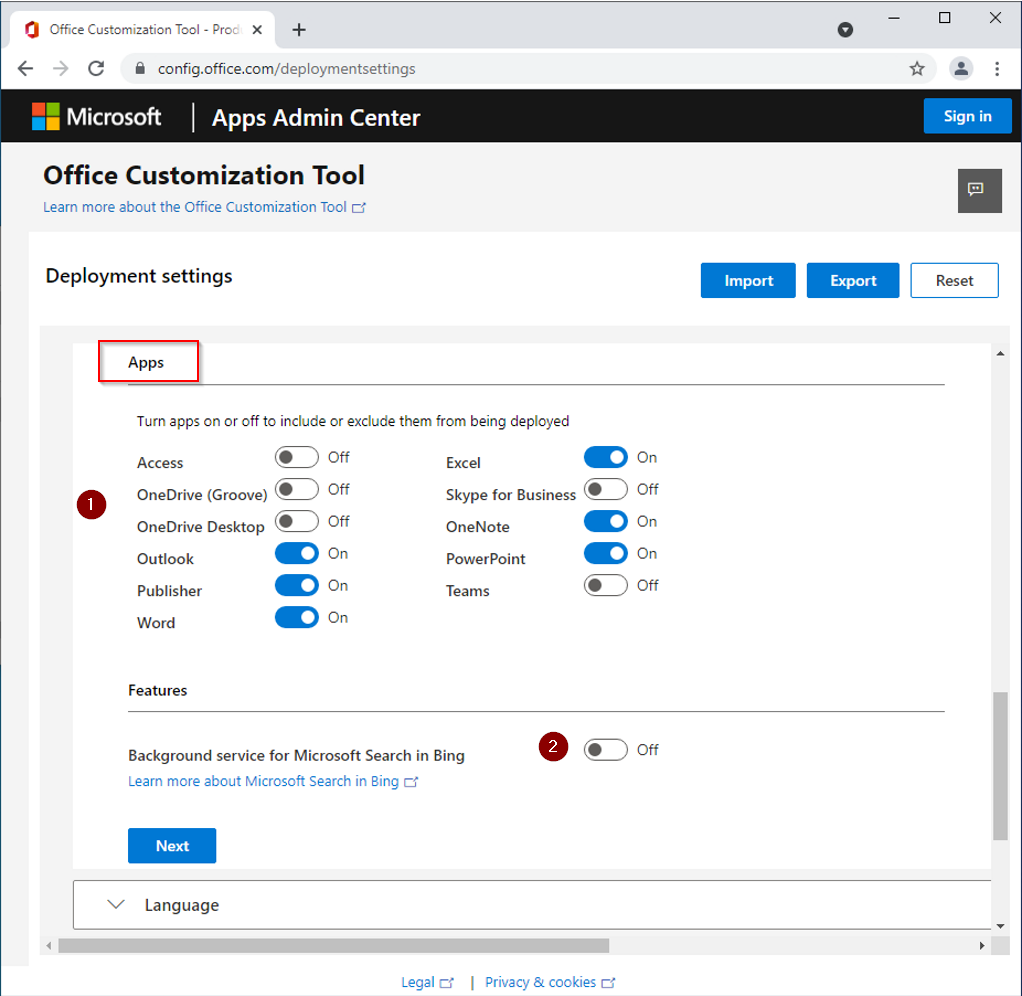Image resolution: width=1022 pixels, height=996 pixels.
Task: Click the Import button
Action: click(x=748, y=280)
